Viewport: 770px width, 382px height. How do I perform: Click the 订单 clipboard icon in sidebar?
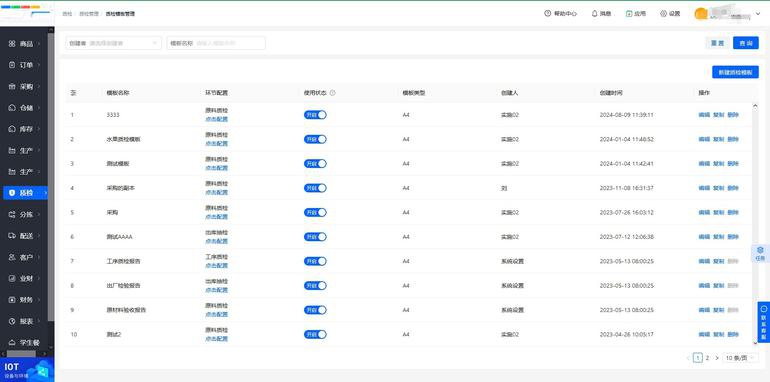click(x=12, y=65)
